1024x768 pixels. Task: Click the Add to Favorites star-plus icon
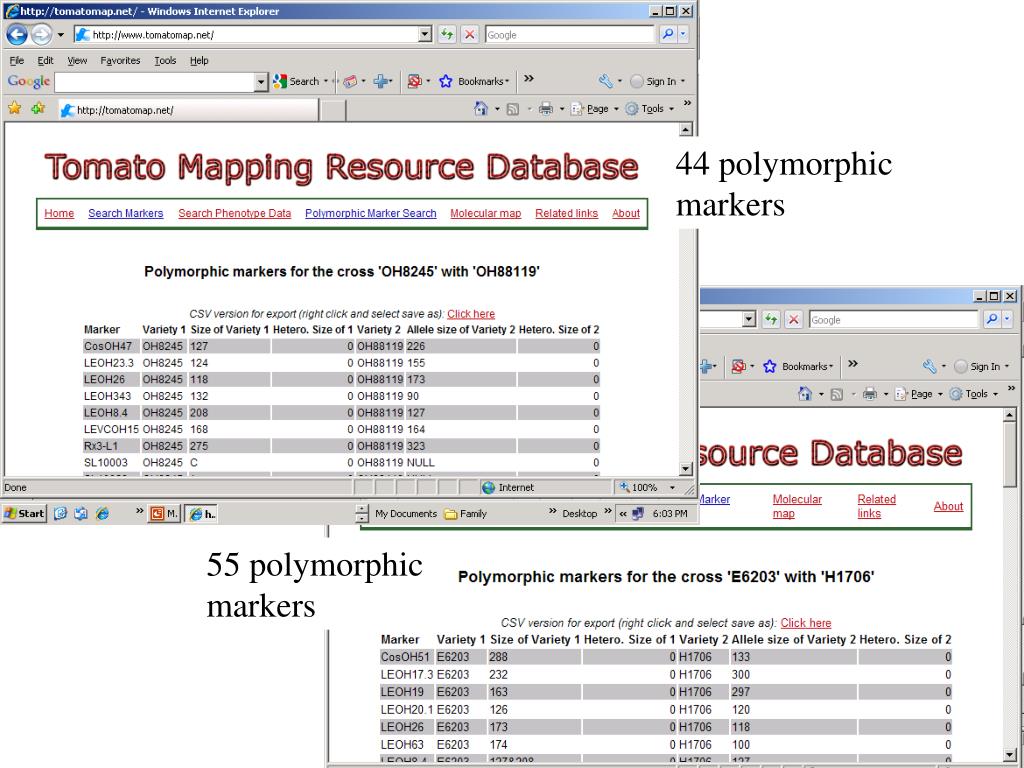[x=38, y=108]
